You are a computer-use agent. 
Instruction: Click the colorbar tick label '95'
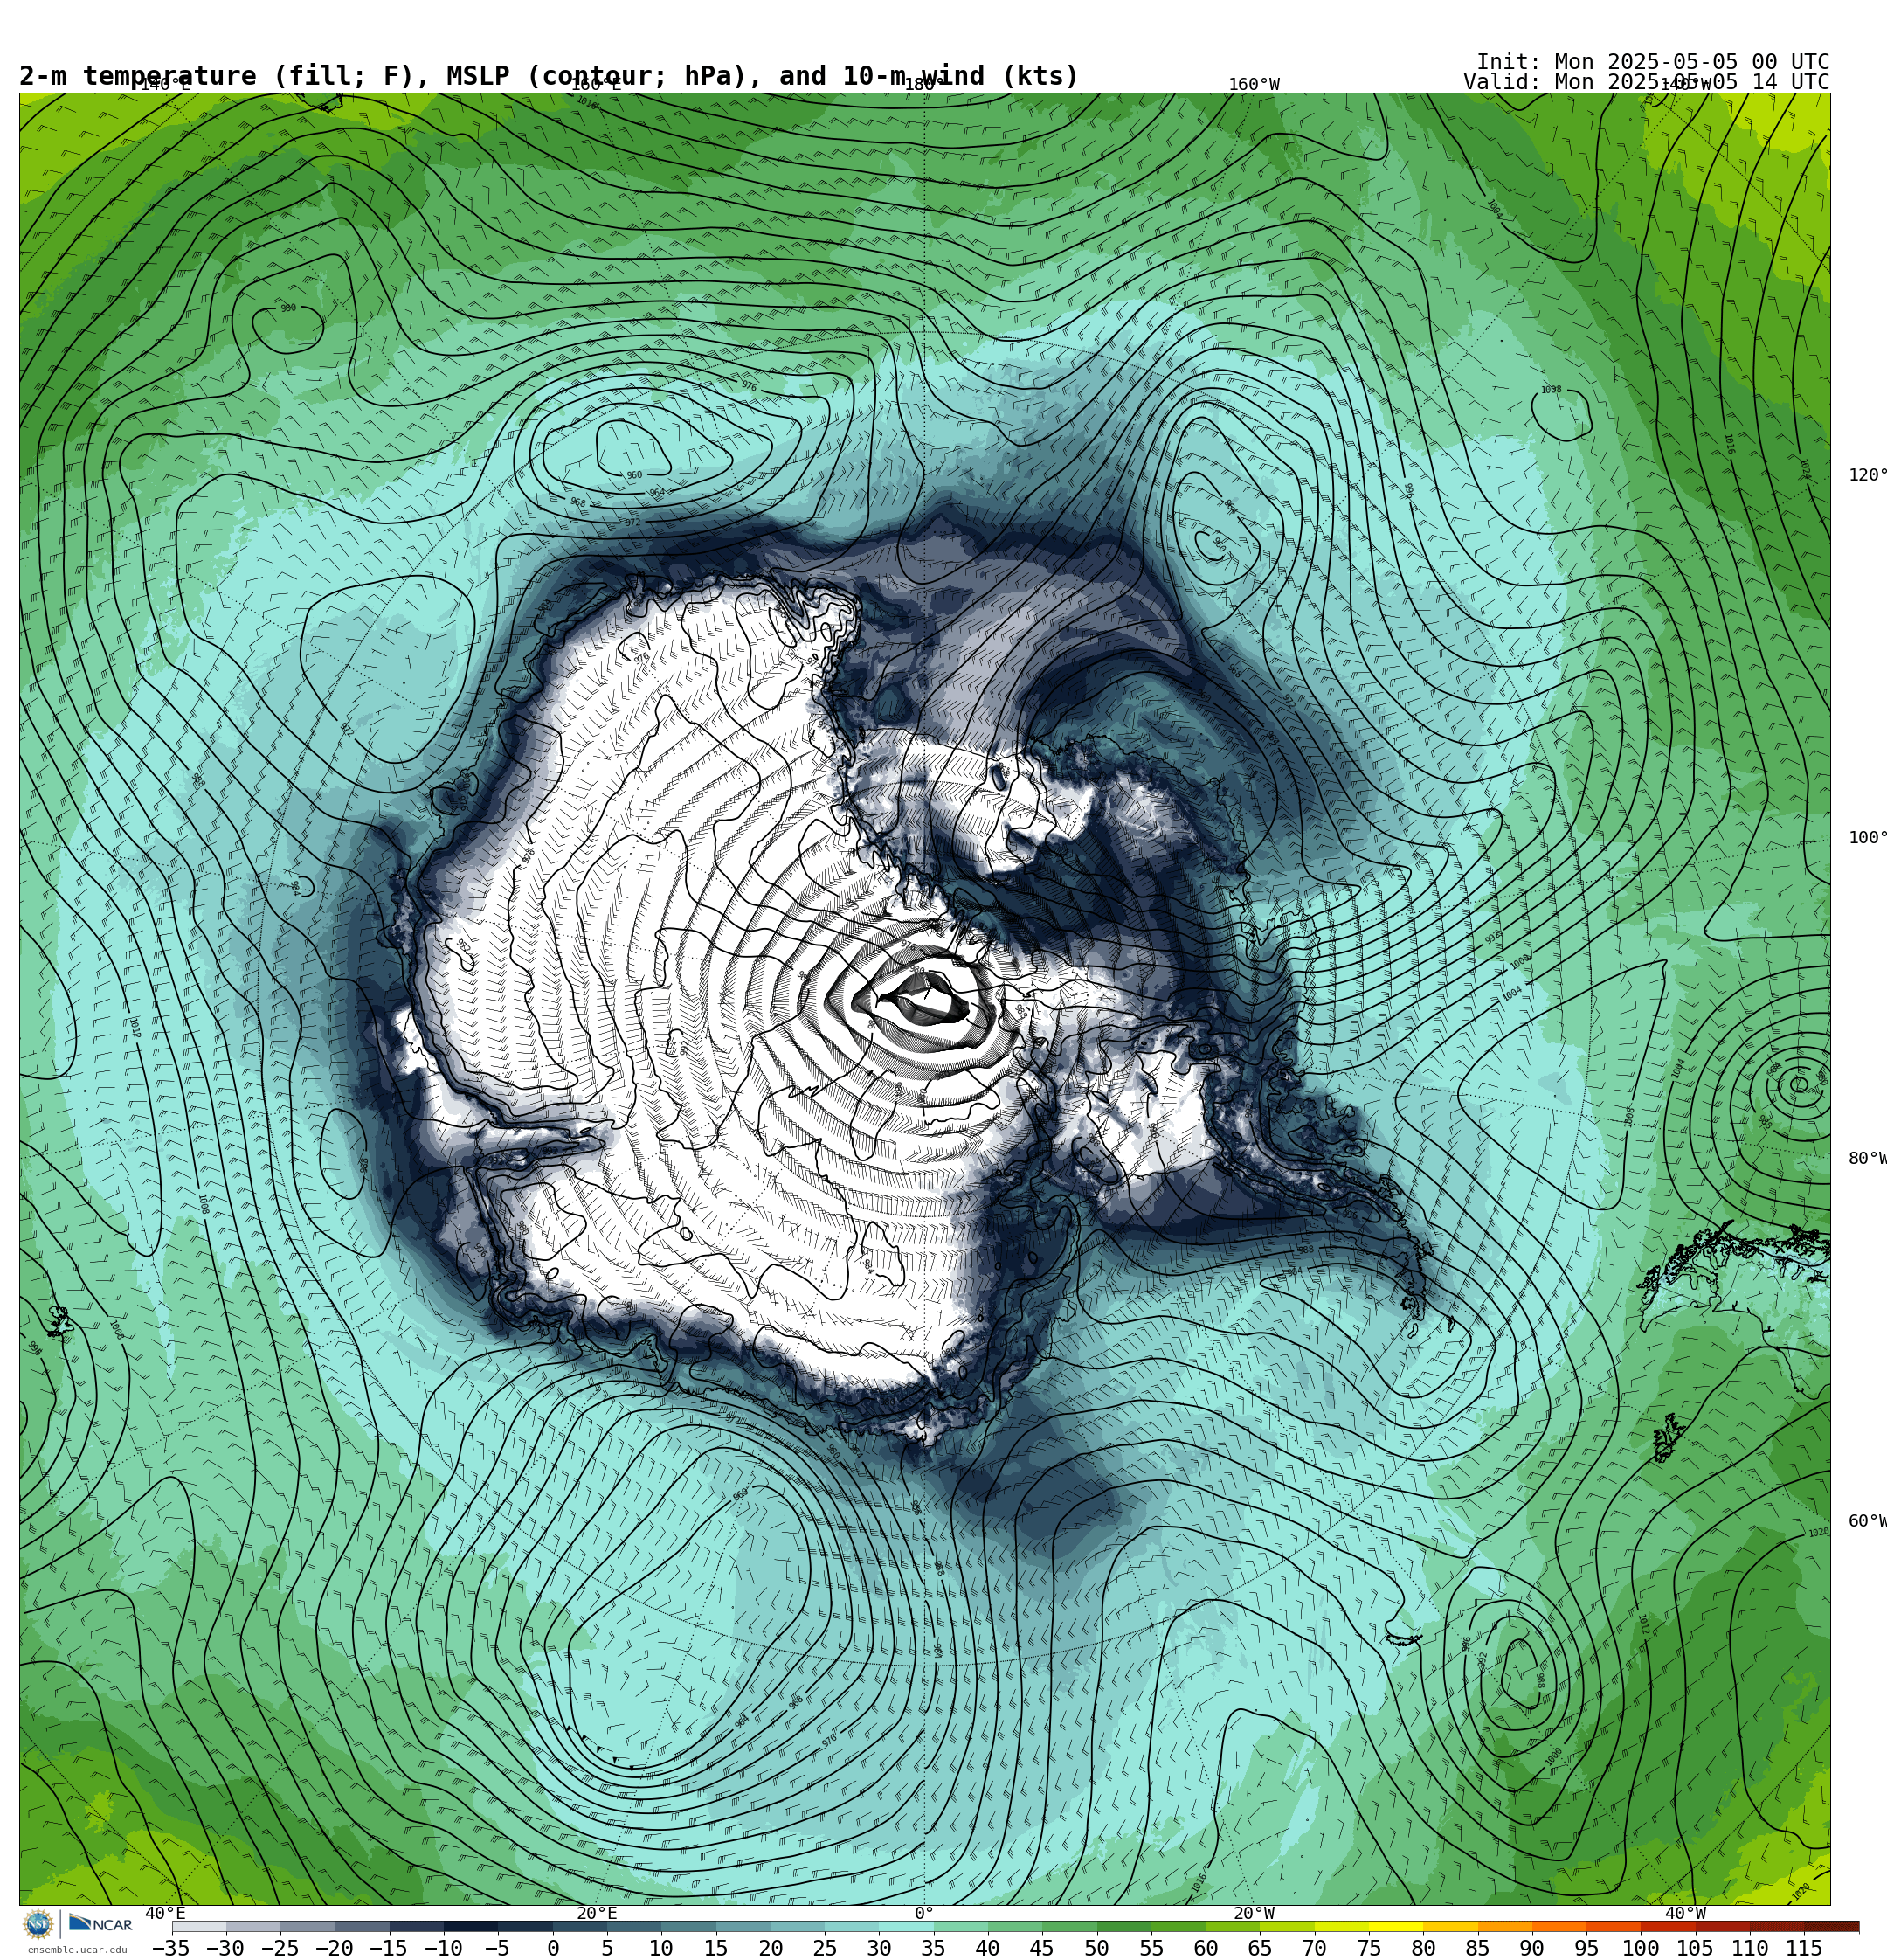[x=1586, y=1948]
